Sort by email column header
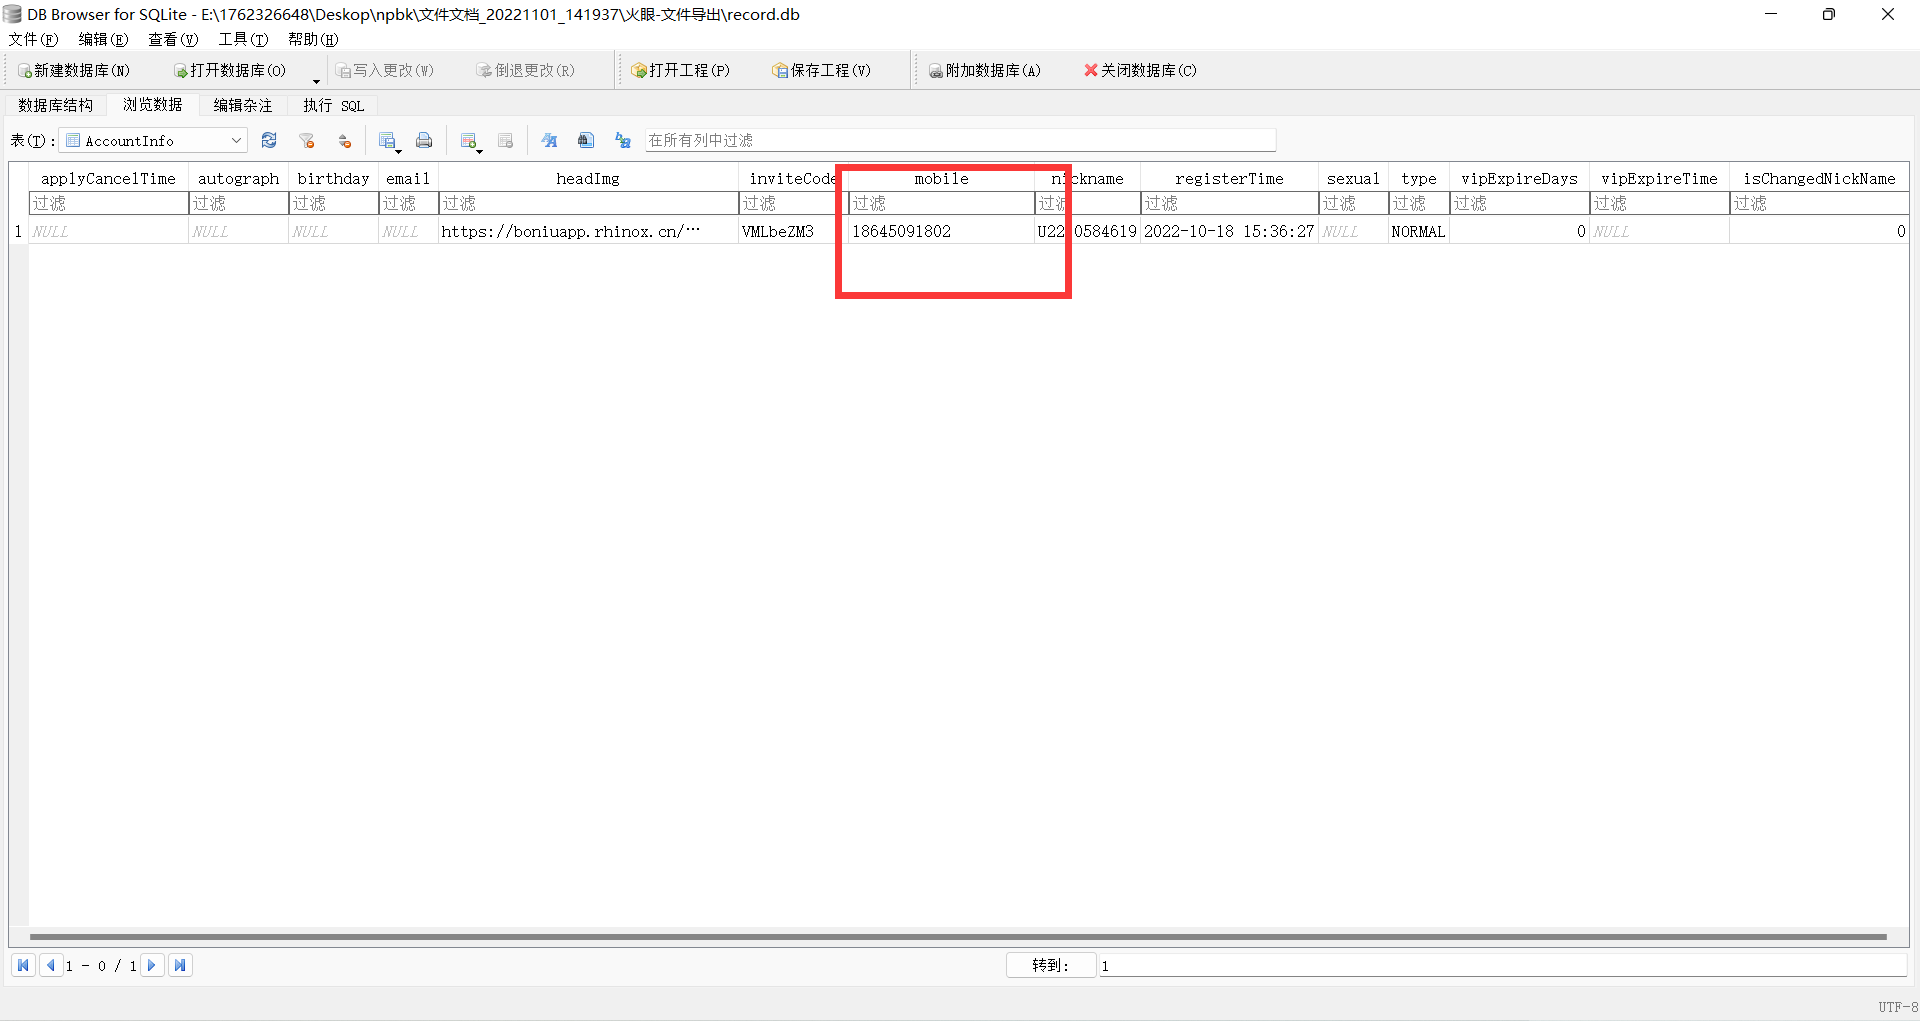Viewport: 1920px width, 1021px height. click(x=408, y=178)
